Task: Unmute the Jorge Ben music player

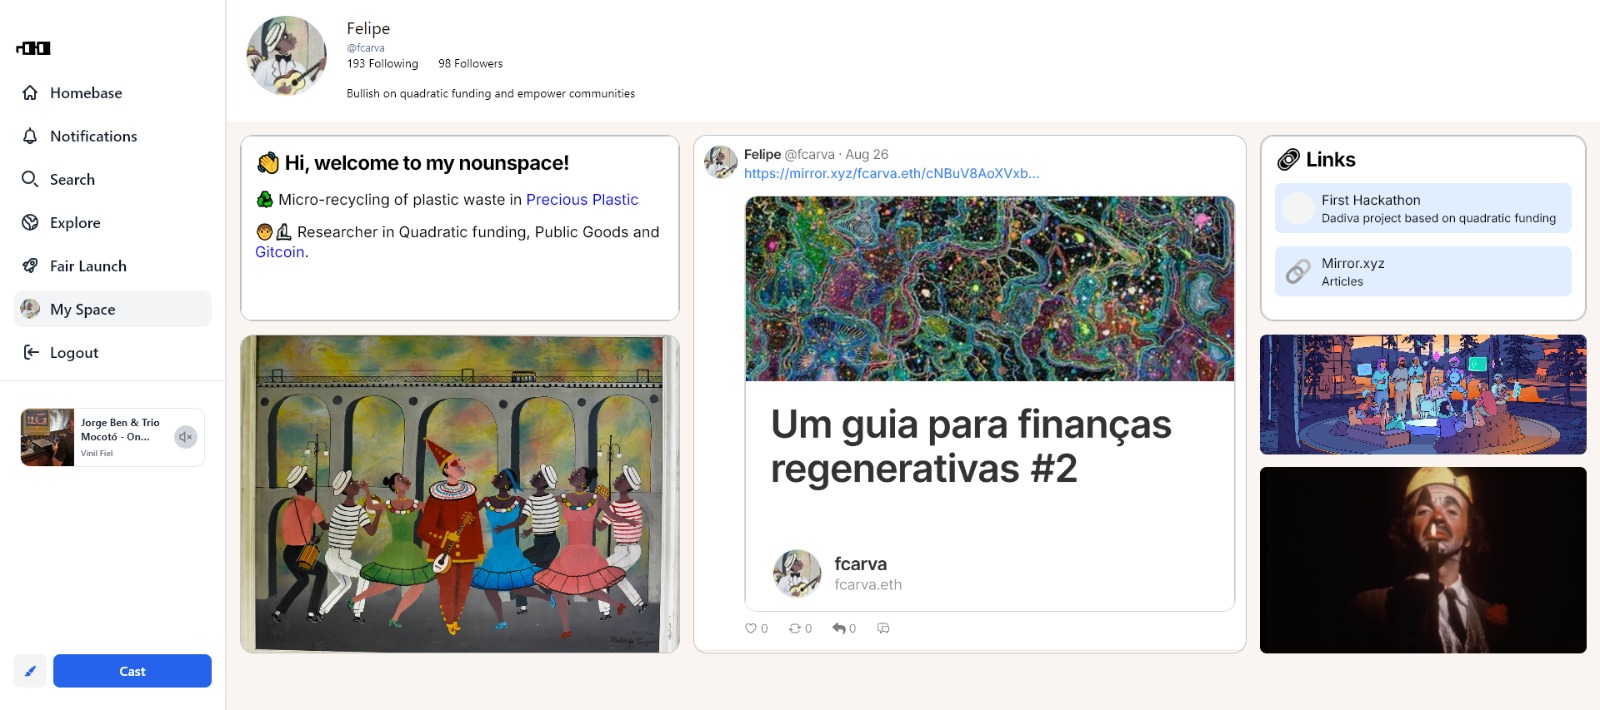Action: 185,437
